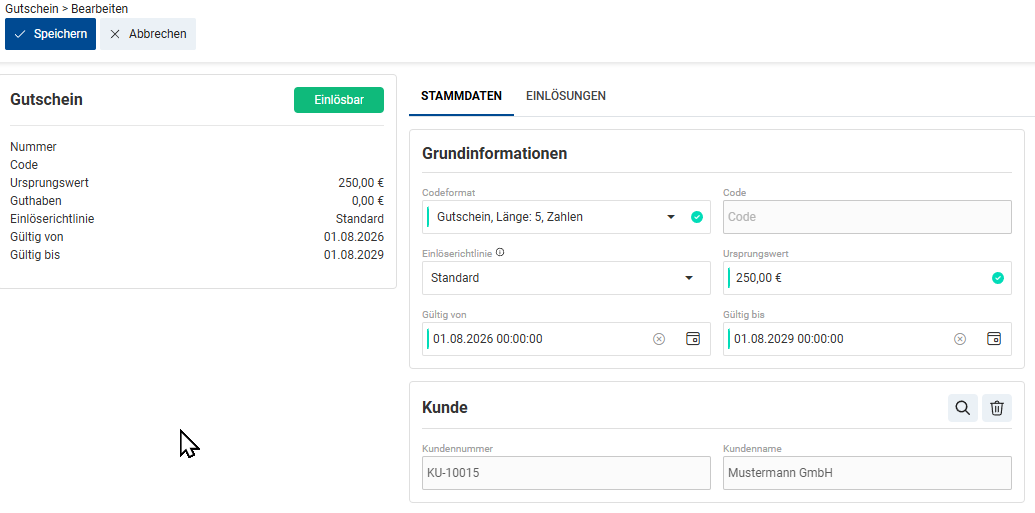Clear the Gültig bis date with the x icon
Image resolution: width=1035 pixels, height=513 pixels.
tap(960, 339)
